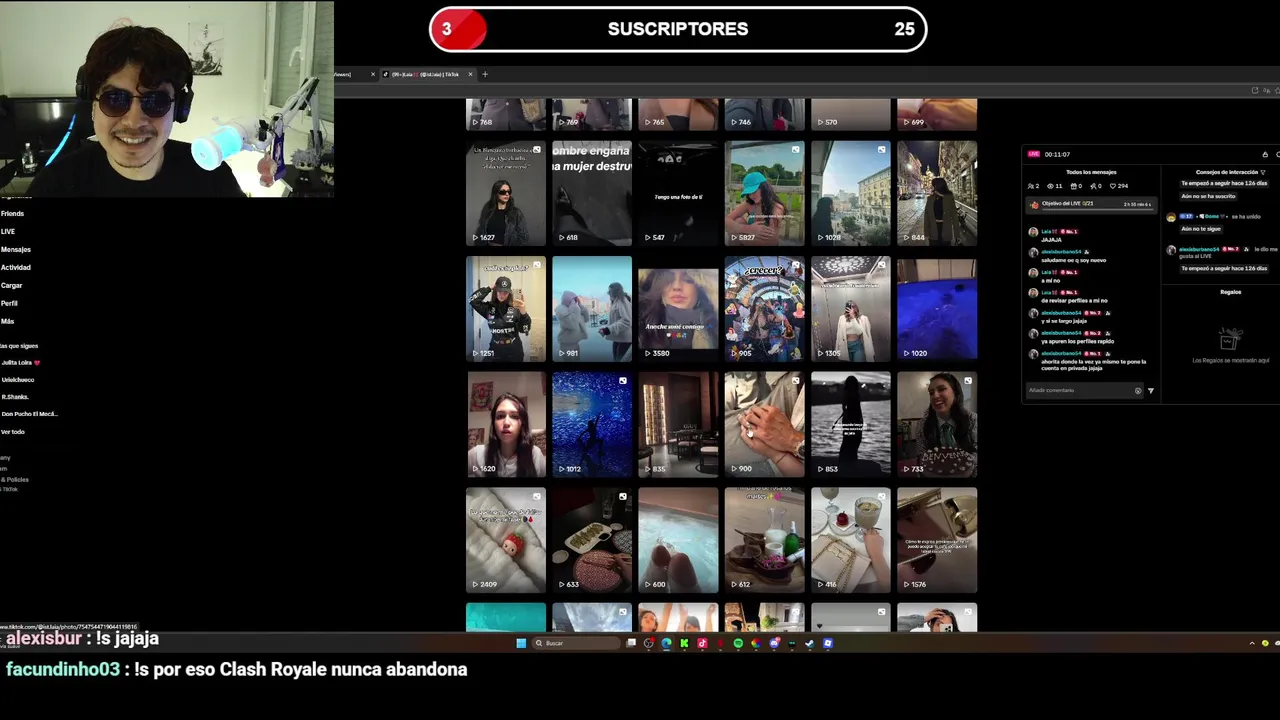Image resolution: width=1280 pixels, height=720 pixels.
Task: Open Más in TikTok sidebar
Action: pos(7,321)
